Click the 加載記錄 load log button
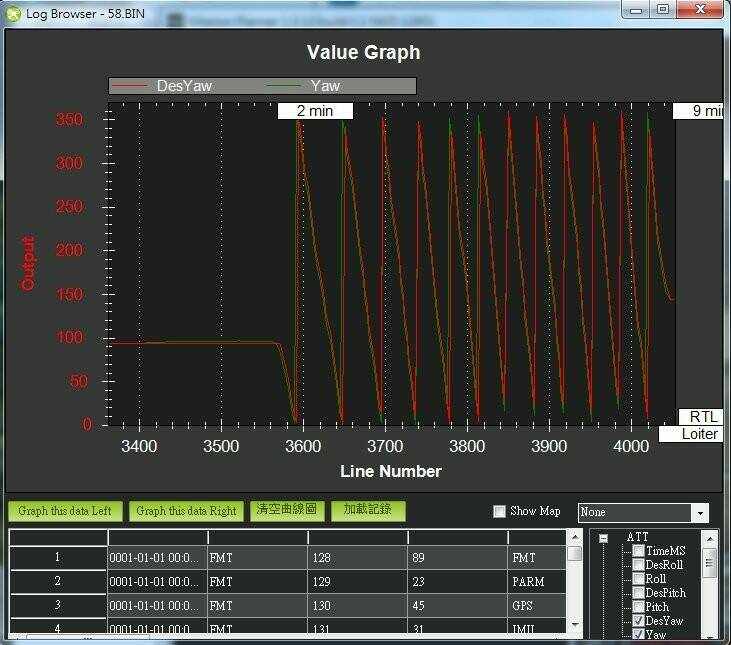The width and height of the screenshot is (731, 645). [369, 510]
